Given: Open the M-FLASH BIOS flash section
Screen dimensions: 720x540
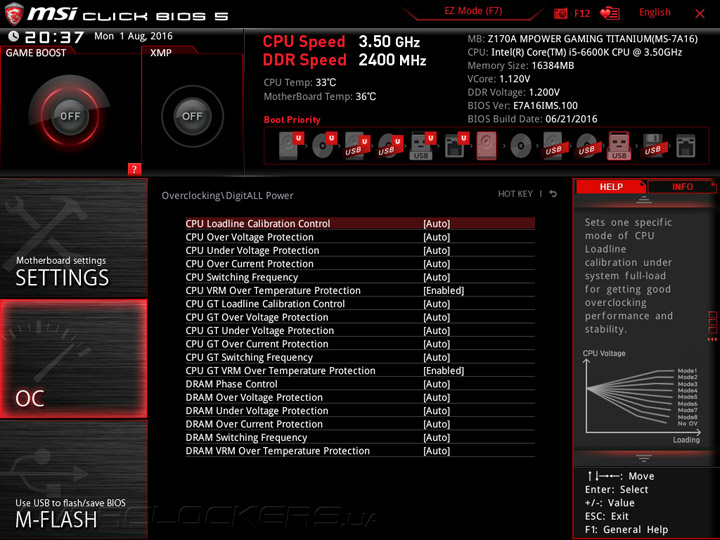Looking at the screenshot, I should (x=73, y=479).
